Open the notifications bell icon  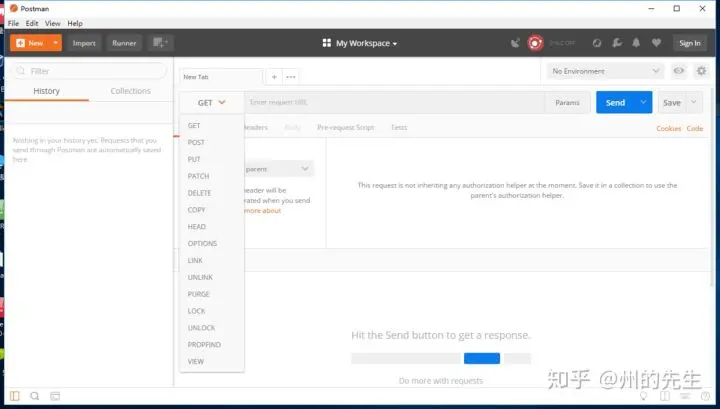[636, 43]
